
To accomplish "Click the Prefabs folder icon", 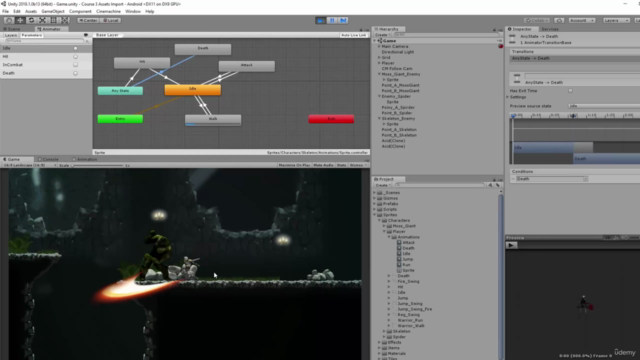I will [x=380, y=204].
